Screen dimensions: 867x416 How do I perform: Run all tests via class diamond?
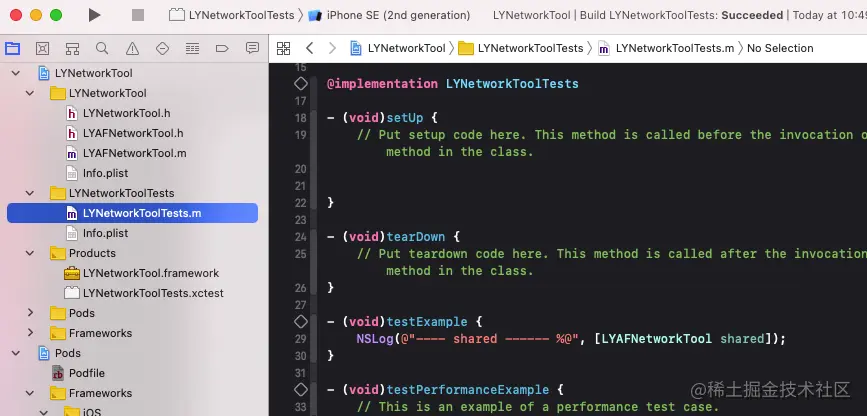click(300, 84)
